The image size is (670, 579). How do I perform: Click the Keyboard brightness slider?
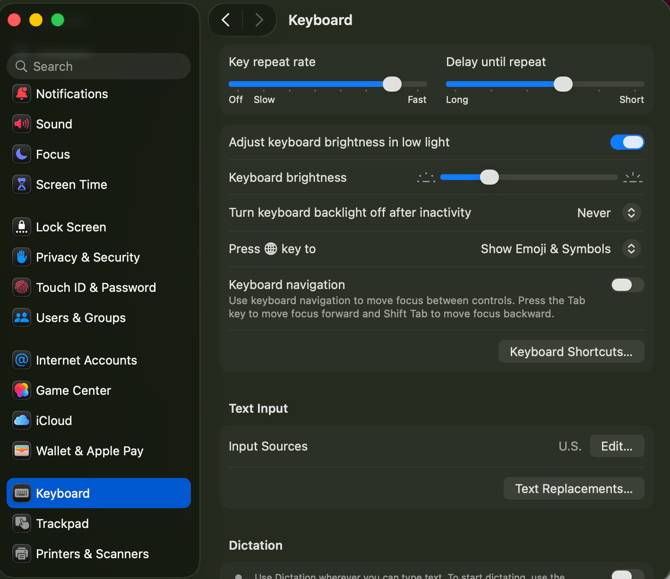(528, 177)
